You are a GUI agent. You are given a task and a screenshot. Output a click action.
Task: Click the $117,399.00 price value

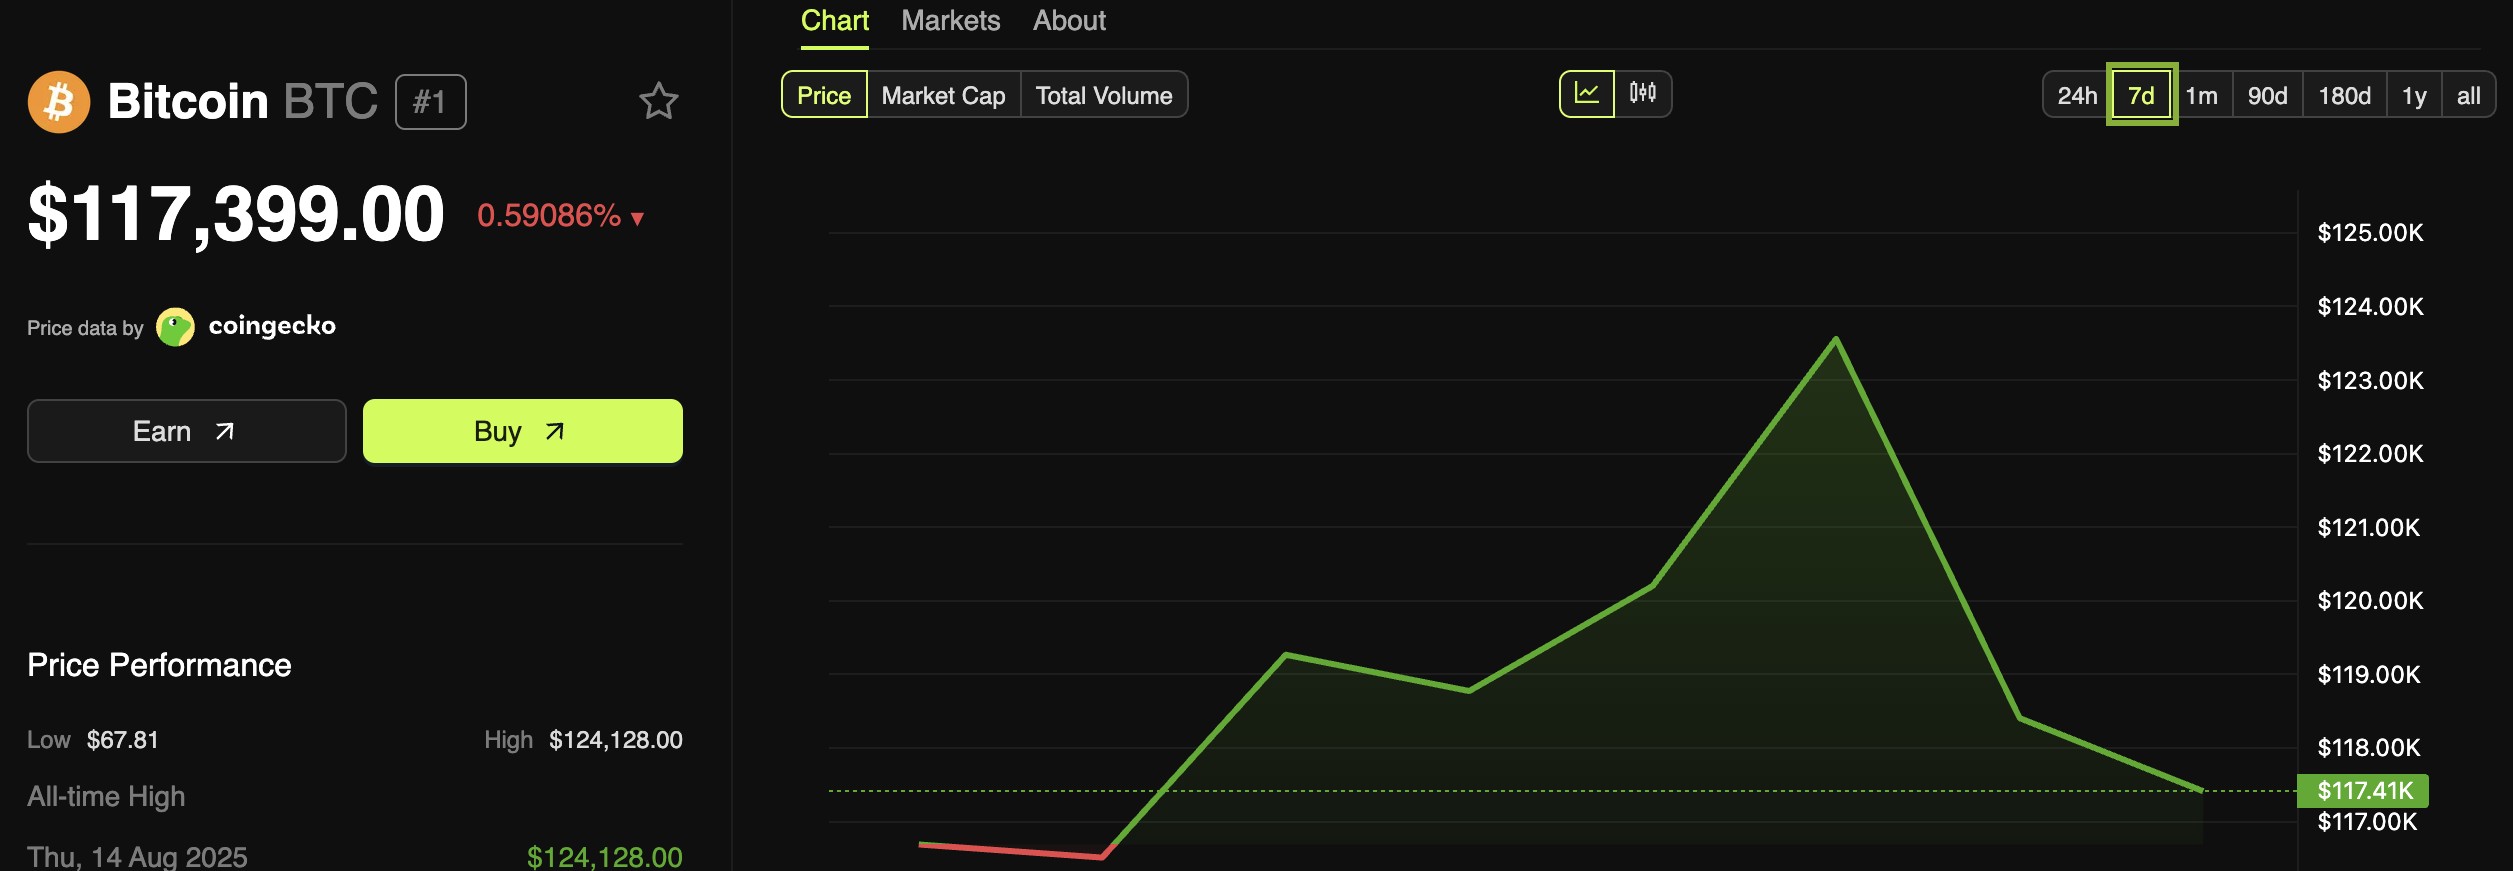[236, 214]
